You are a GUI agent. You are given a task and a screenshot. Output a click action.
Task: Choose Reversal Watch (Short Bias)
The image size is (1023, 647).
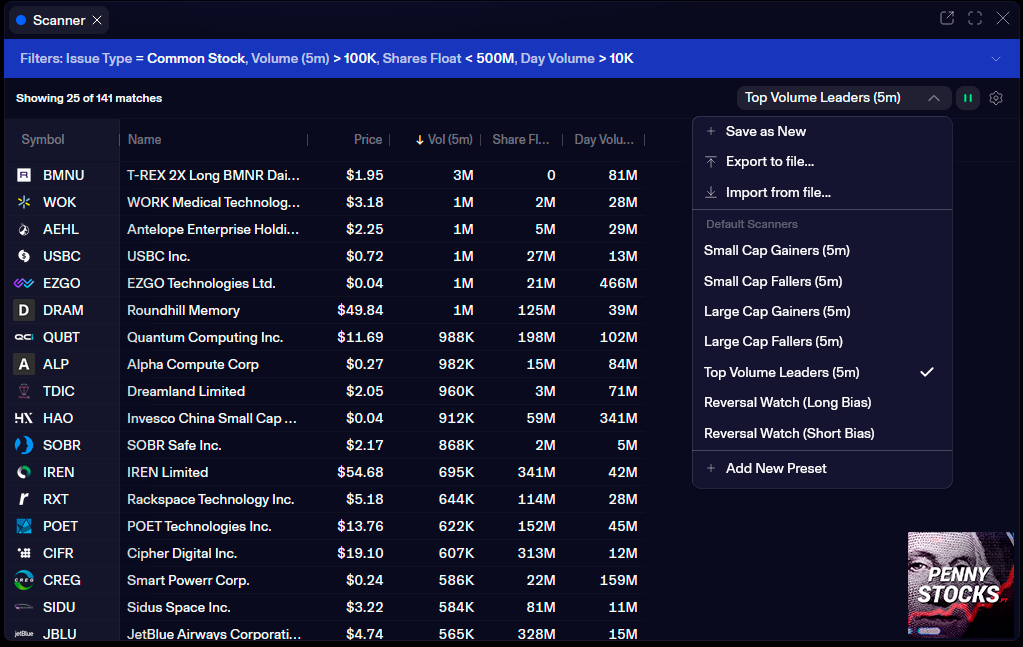[789, 433]
